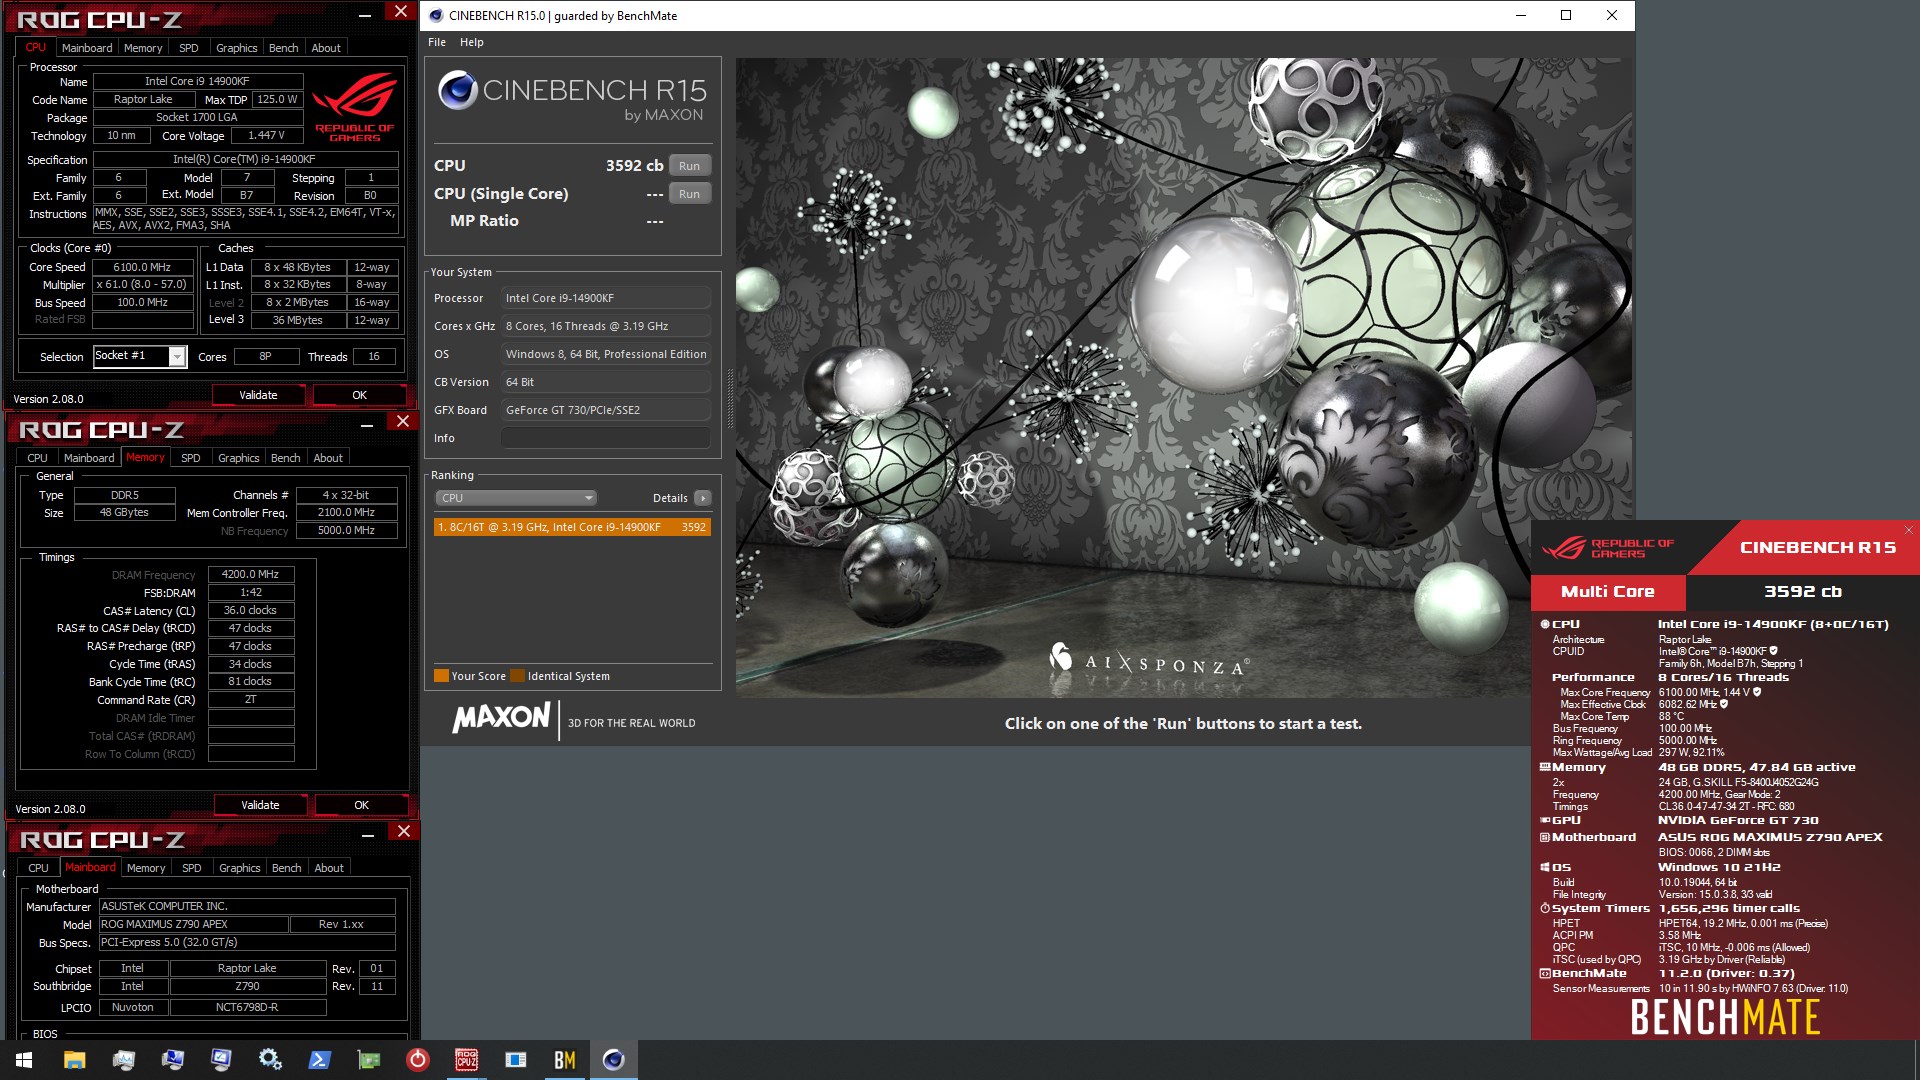The width and height of the screenshot is (1920, 1080).
Task: Click the Details arrow in Ranking
Action: coord(703,498)
